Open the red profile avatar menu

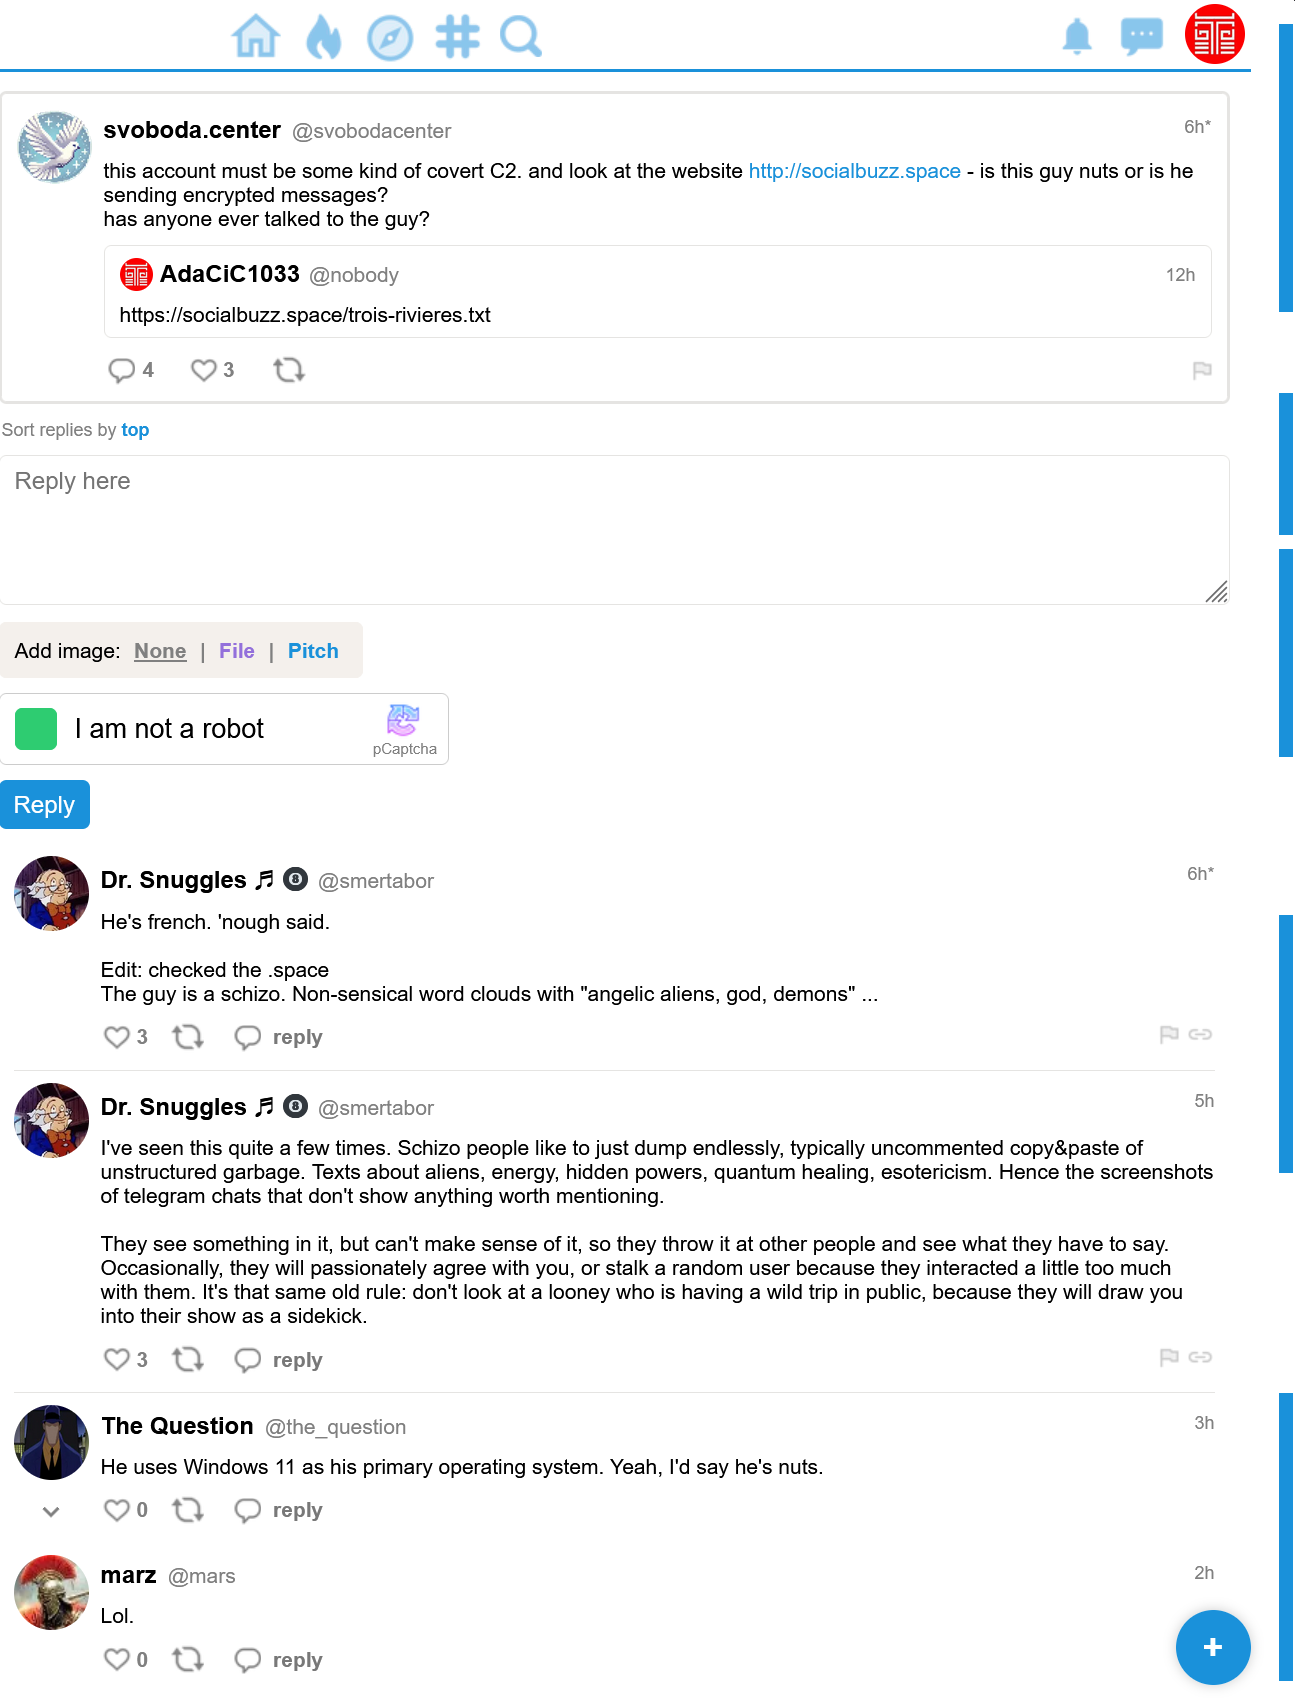(1214, 34)
